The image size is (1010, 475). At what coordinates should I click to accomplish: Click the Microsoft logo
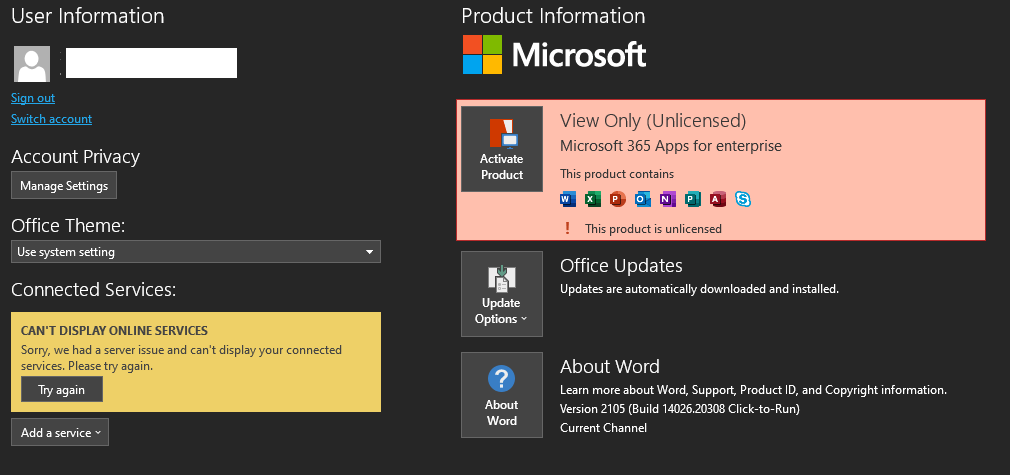click(555, 54)
